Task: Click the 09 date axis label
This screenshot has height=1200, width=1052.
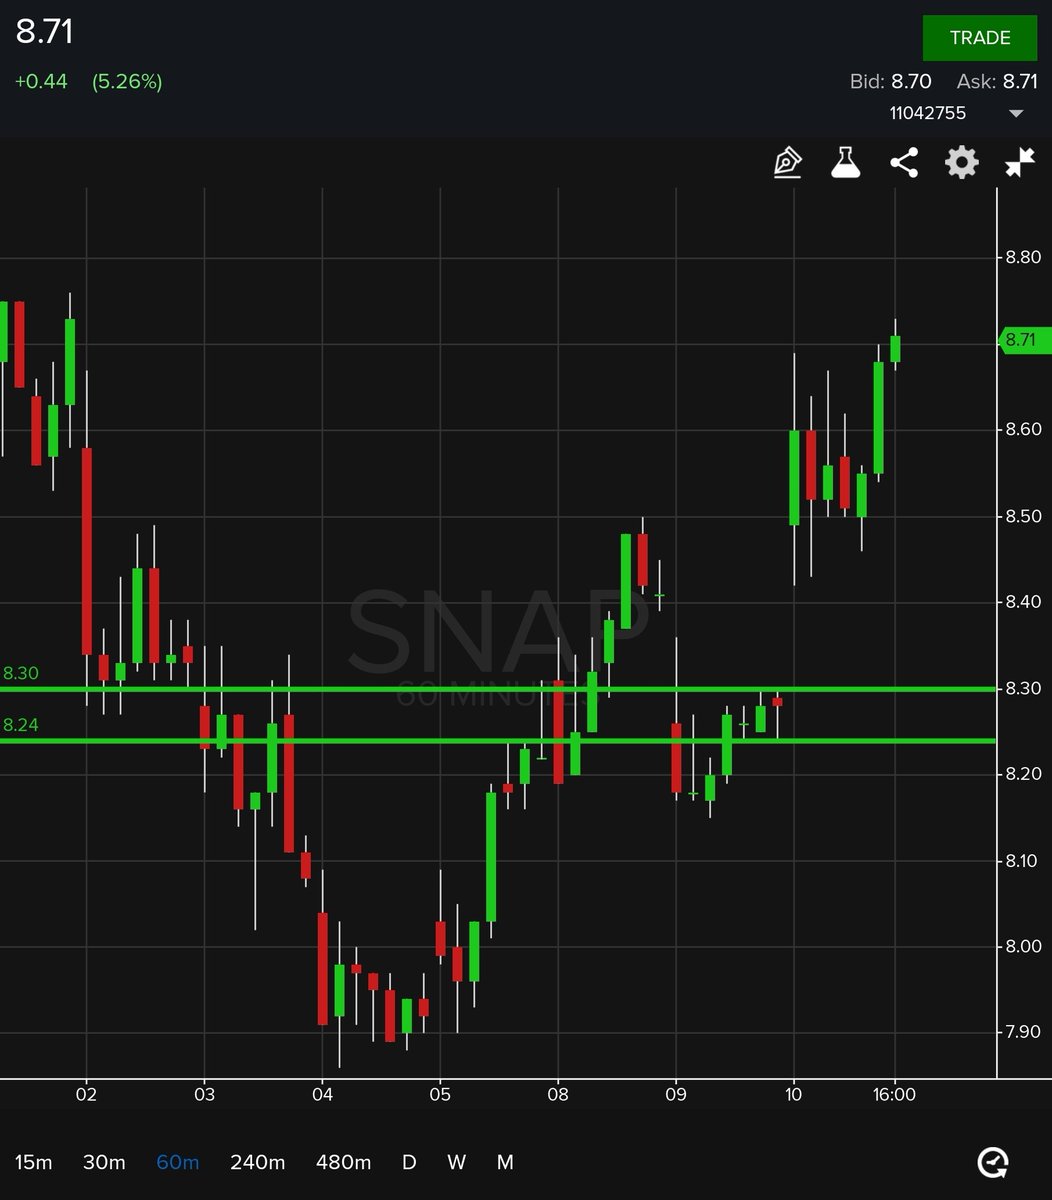Action: pyautogui.click(x=676, y=1094)
